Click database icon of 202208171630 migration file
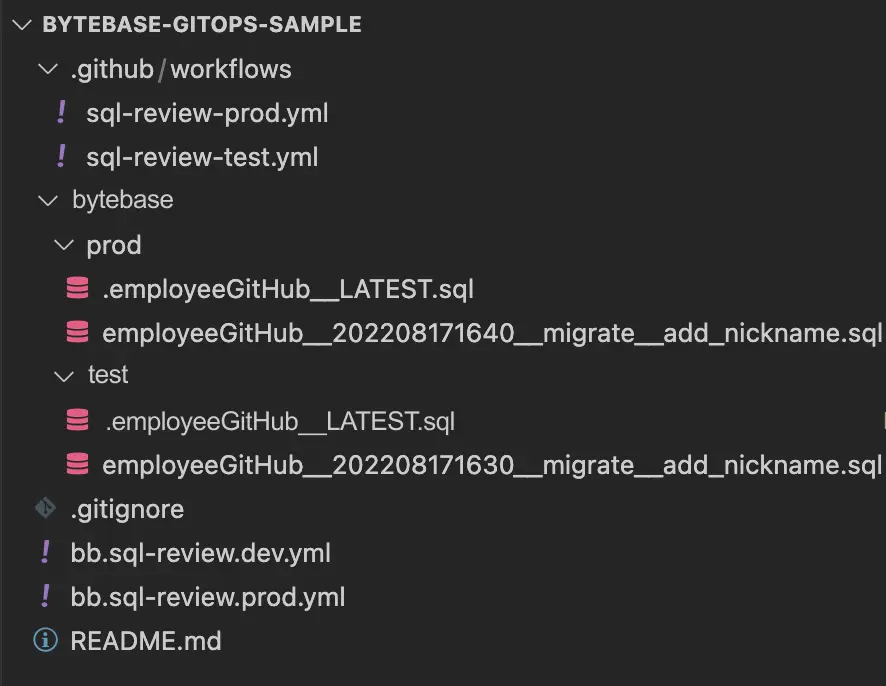 (x=77, y=464)
